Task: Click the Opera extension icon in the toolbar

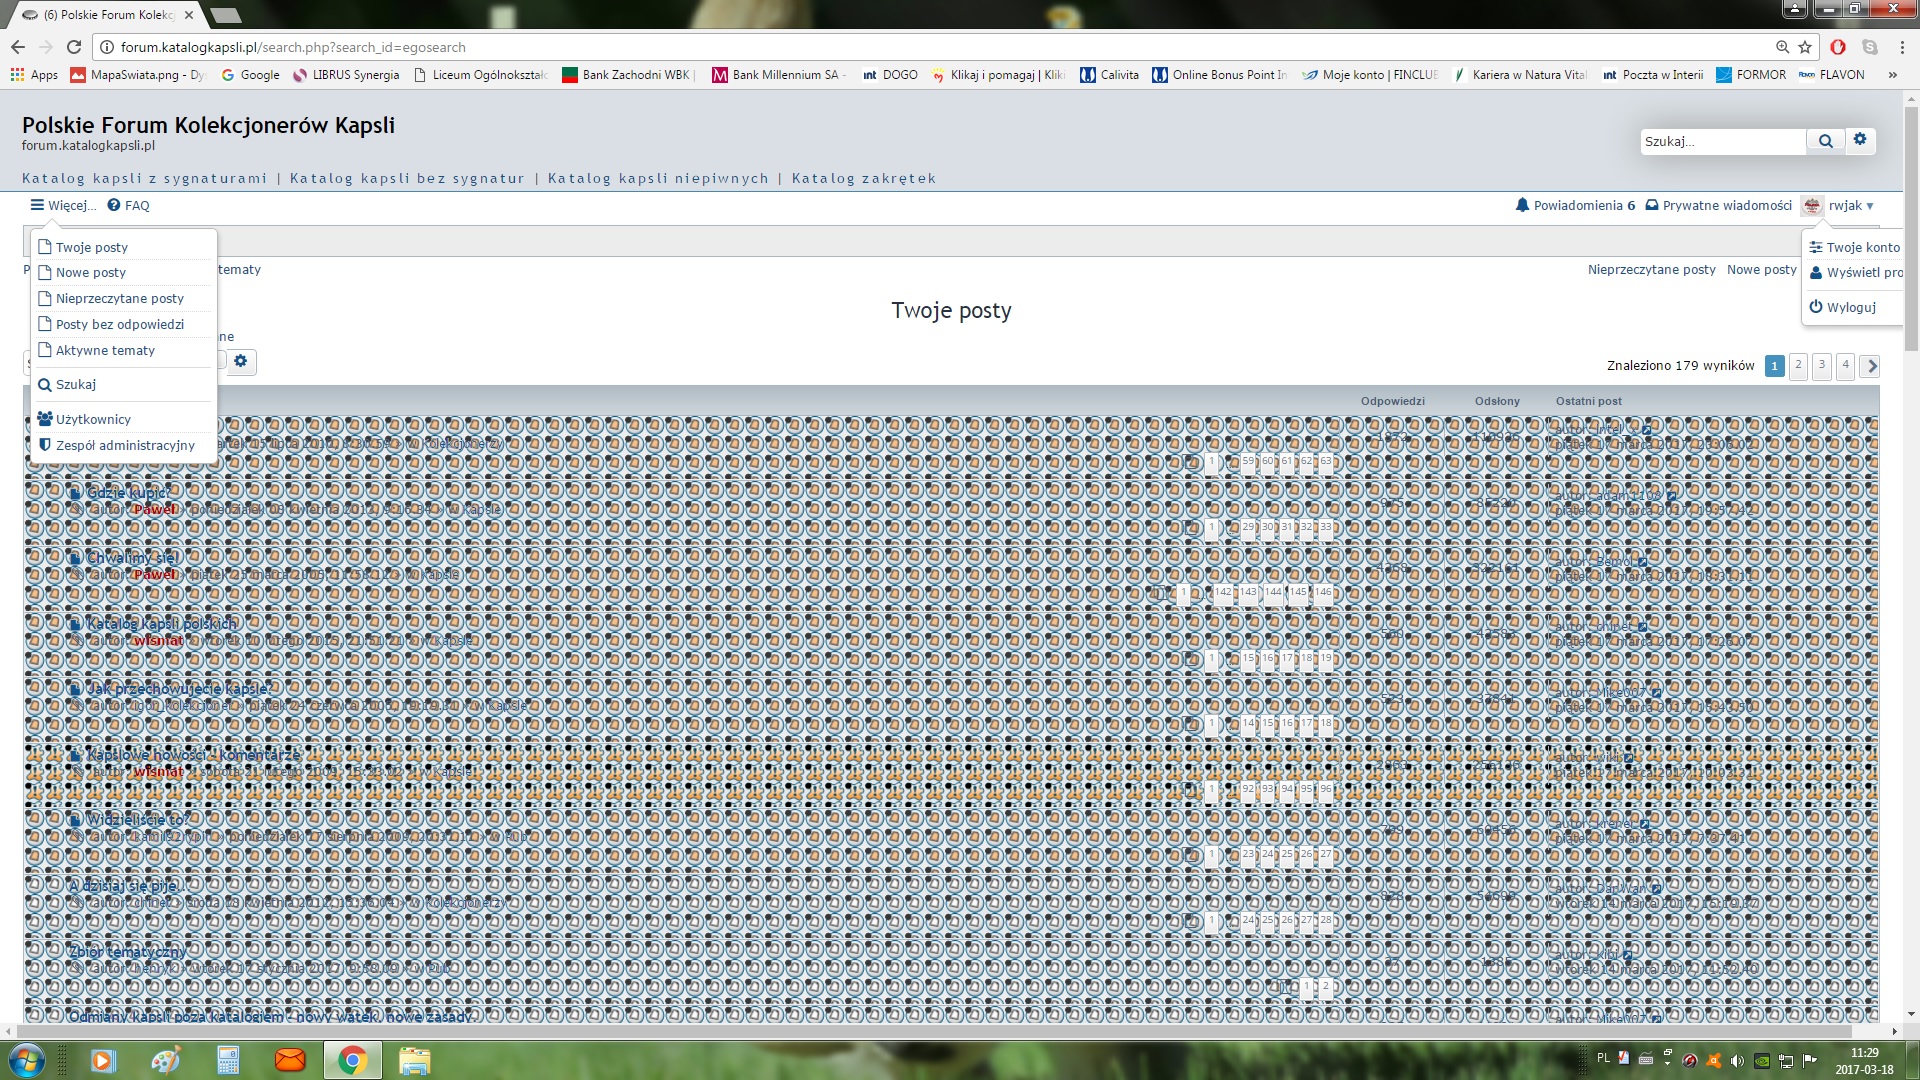Action: tap(1838, 47)
